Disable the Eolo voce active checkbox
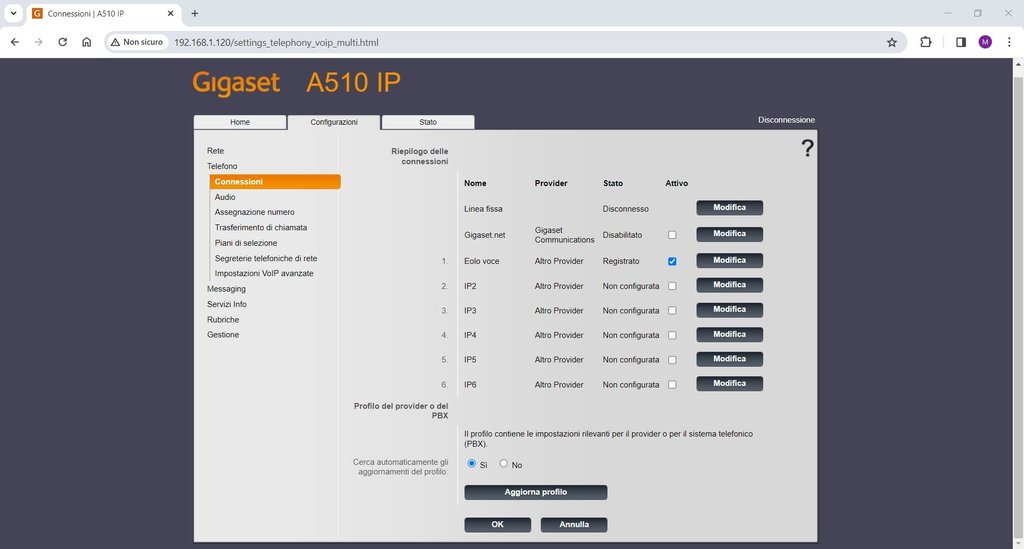This screenshot has height=549, width=1024. (x=672, y=261)
